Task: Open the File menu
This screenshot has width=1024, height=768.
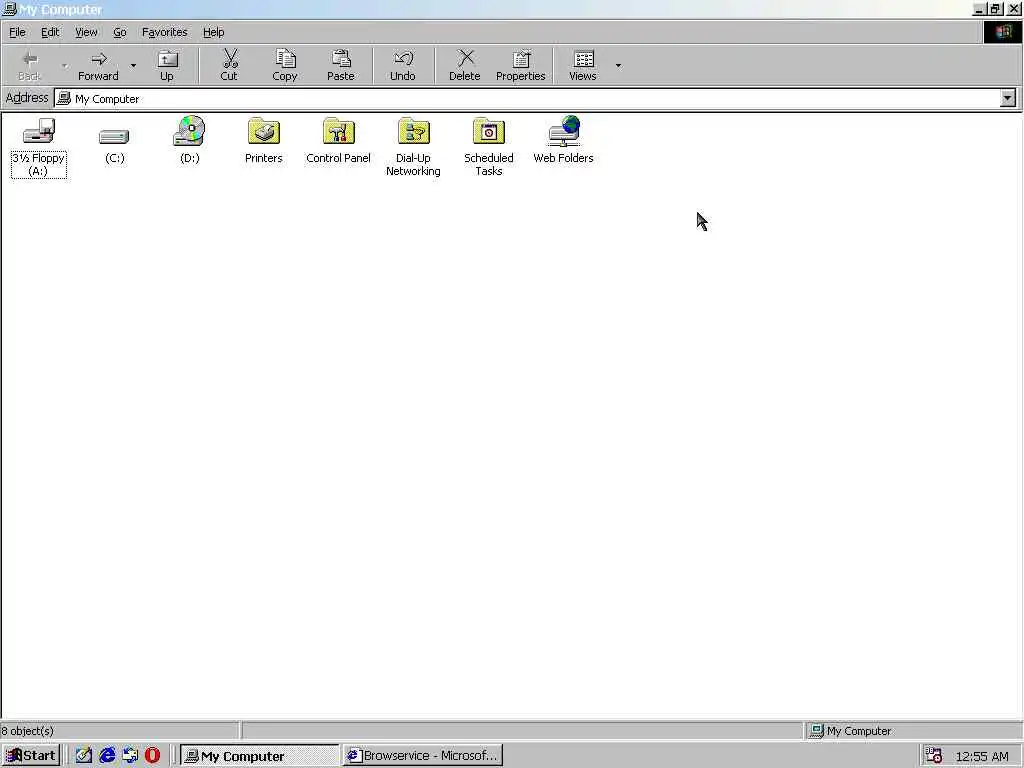Action: pos(17,32)
